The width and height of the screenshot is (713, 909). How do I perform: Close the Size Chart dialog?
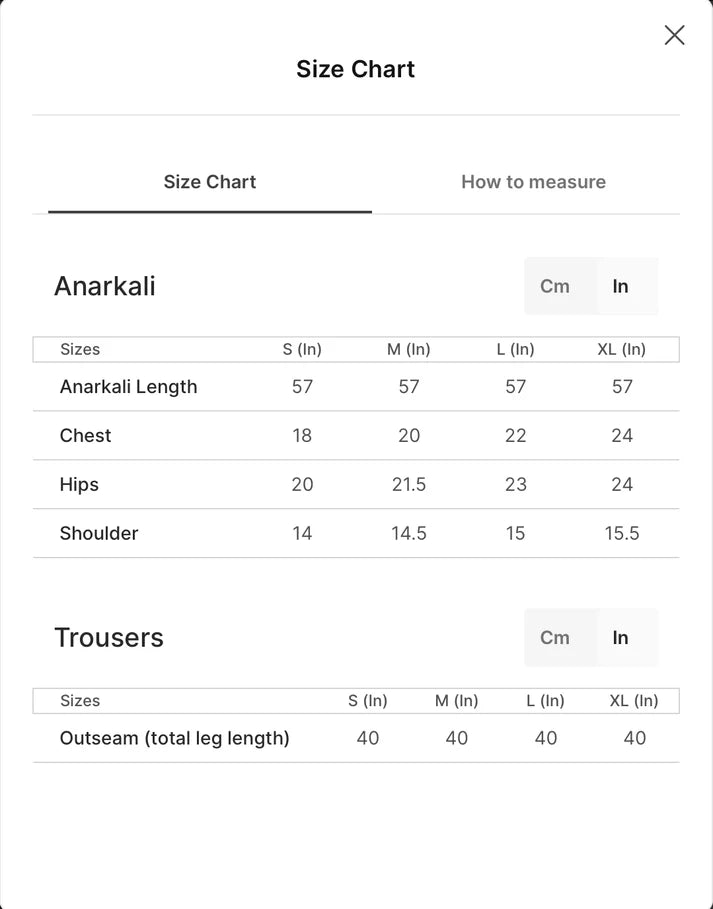point(674,35)
